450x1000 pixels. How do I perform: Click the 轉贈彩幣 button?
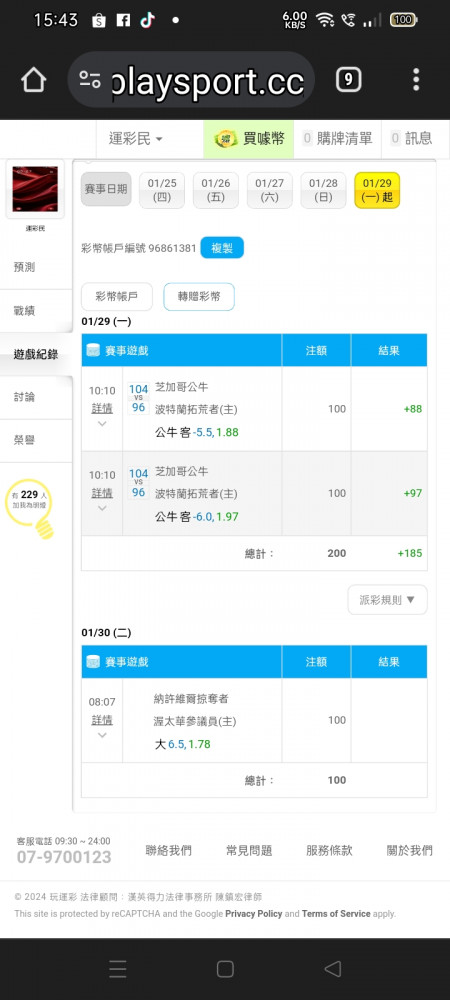point(199,297)
